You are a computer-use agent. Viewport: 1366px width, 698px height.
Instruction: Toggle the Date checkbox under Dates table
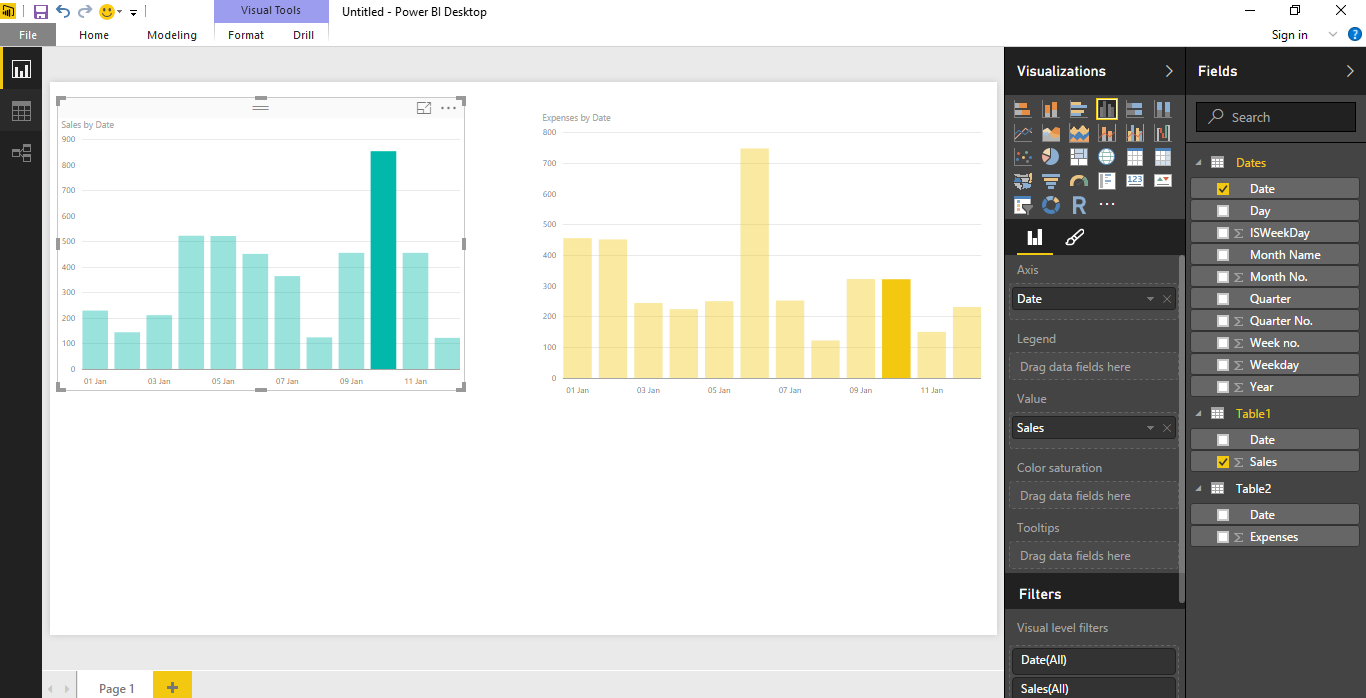tap(1222, 189)
